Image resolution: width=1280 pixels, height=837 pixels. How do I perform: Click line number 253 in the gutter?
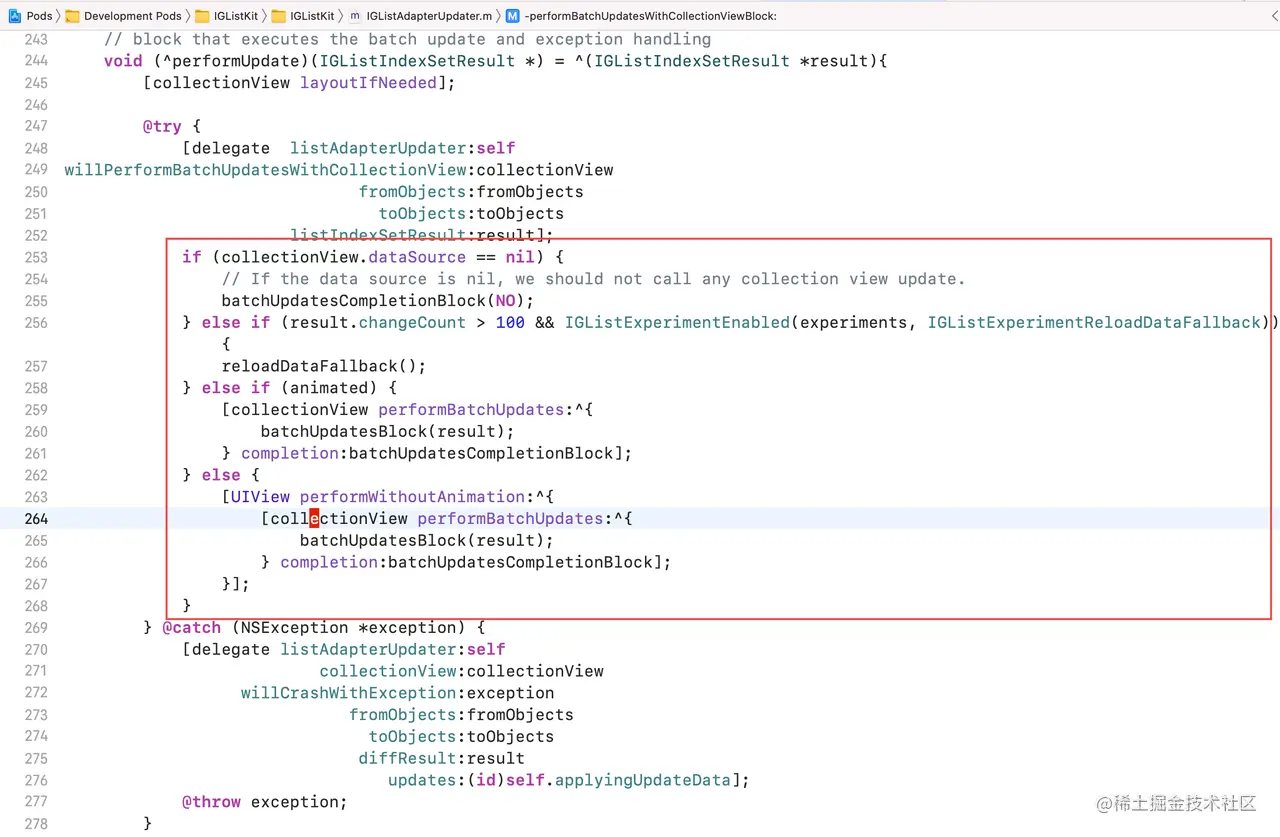point(36,257)
